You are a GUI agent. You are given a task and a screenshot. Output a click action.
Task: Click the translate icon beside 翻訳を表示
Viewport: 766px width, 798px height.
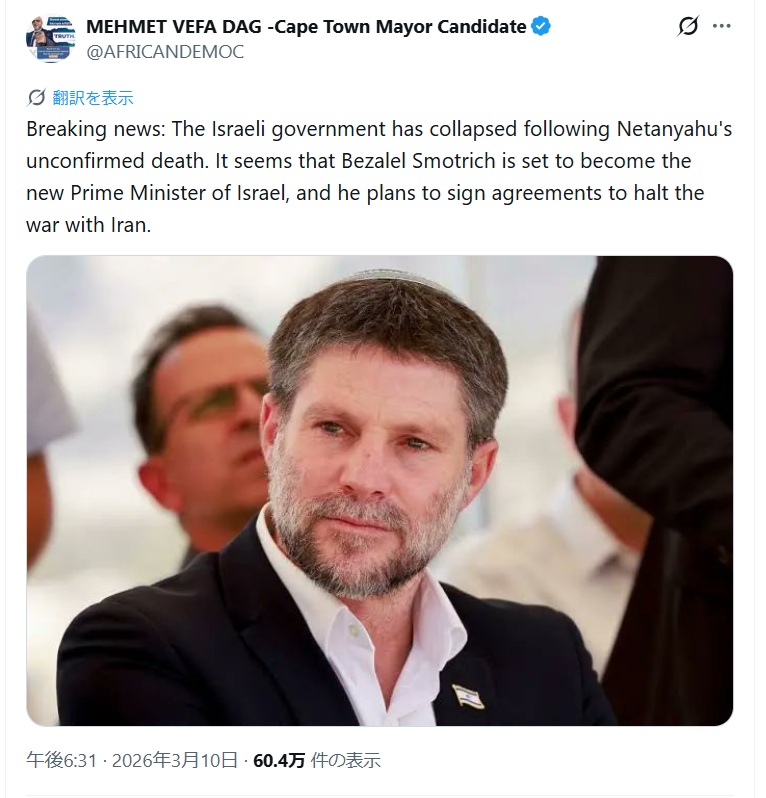tap(37, 97)
